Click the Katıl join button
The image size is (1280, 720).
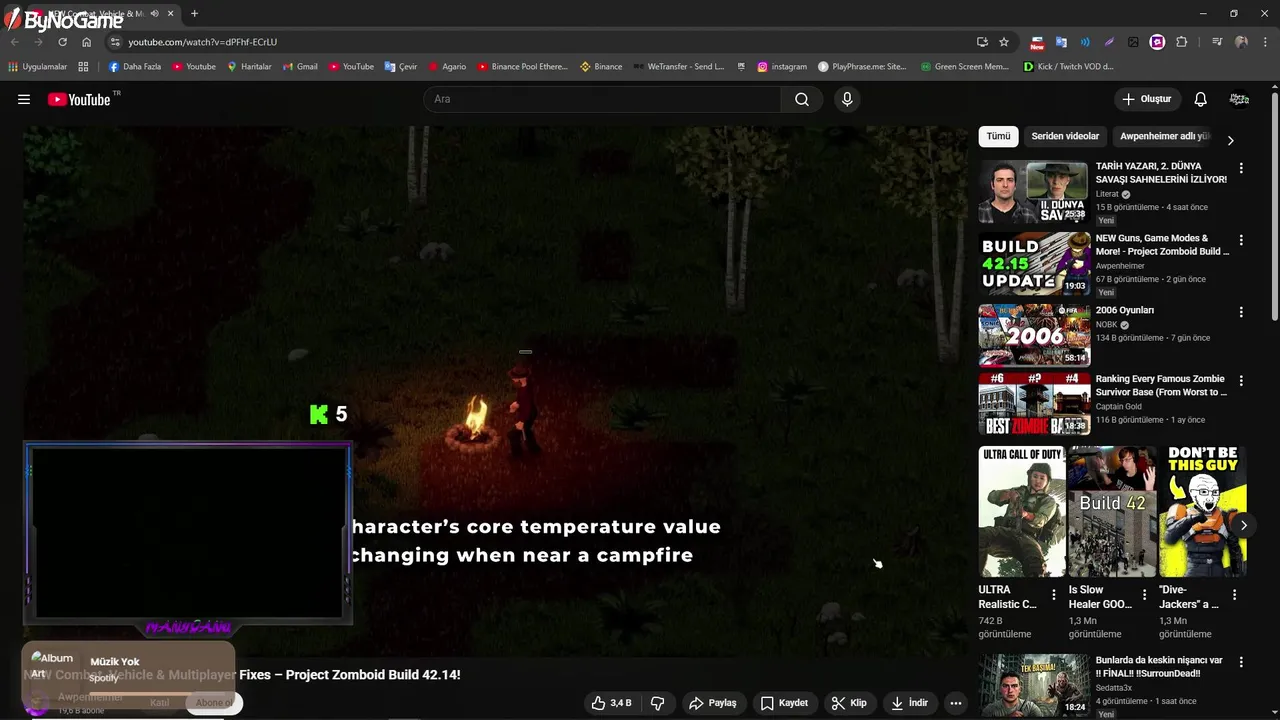(x=159, y=703)
